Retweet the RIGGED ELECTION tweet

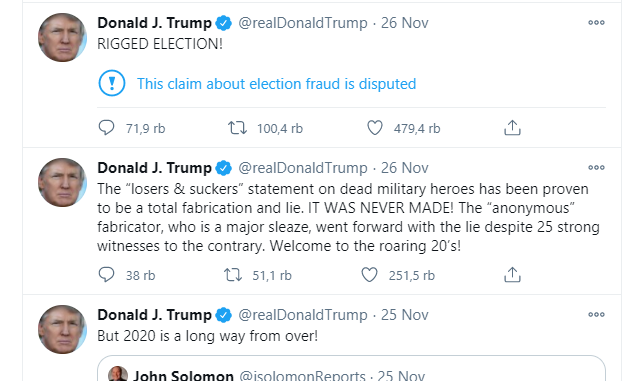pyautogui.click(x=237, y=128)
